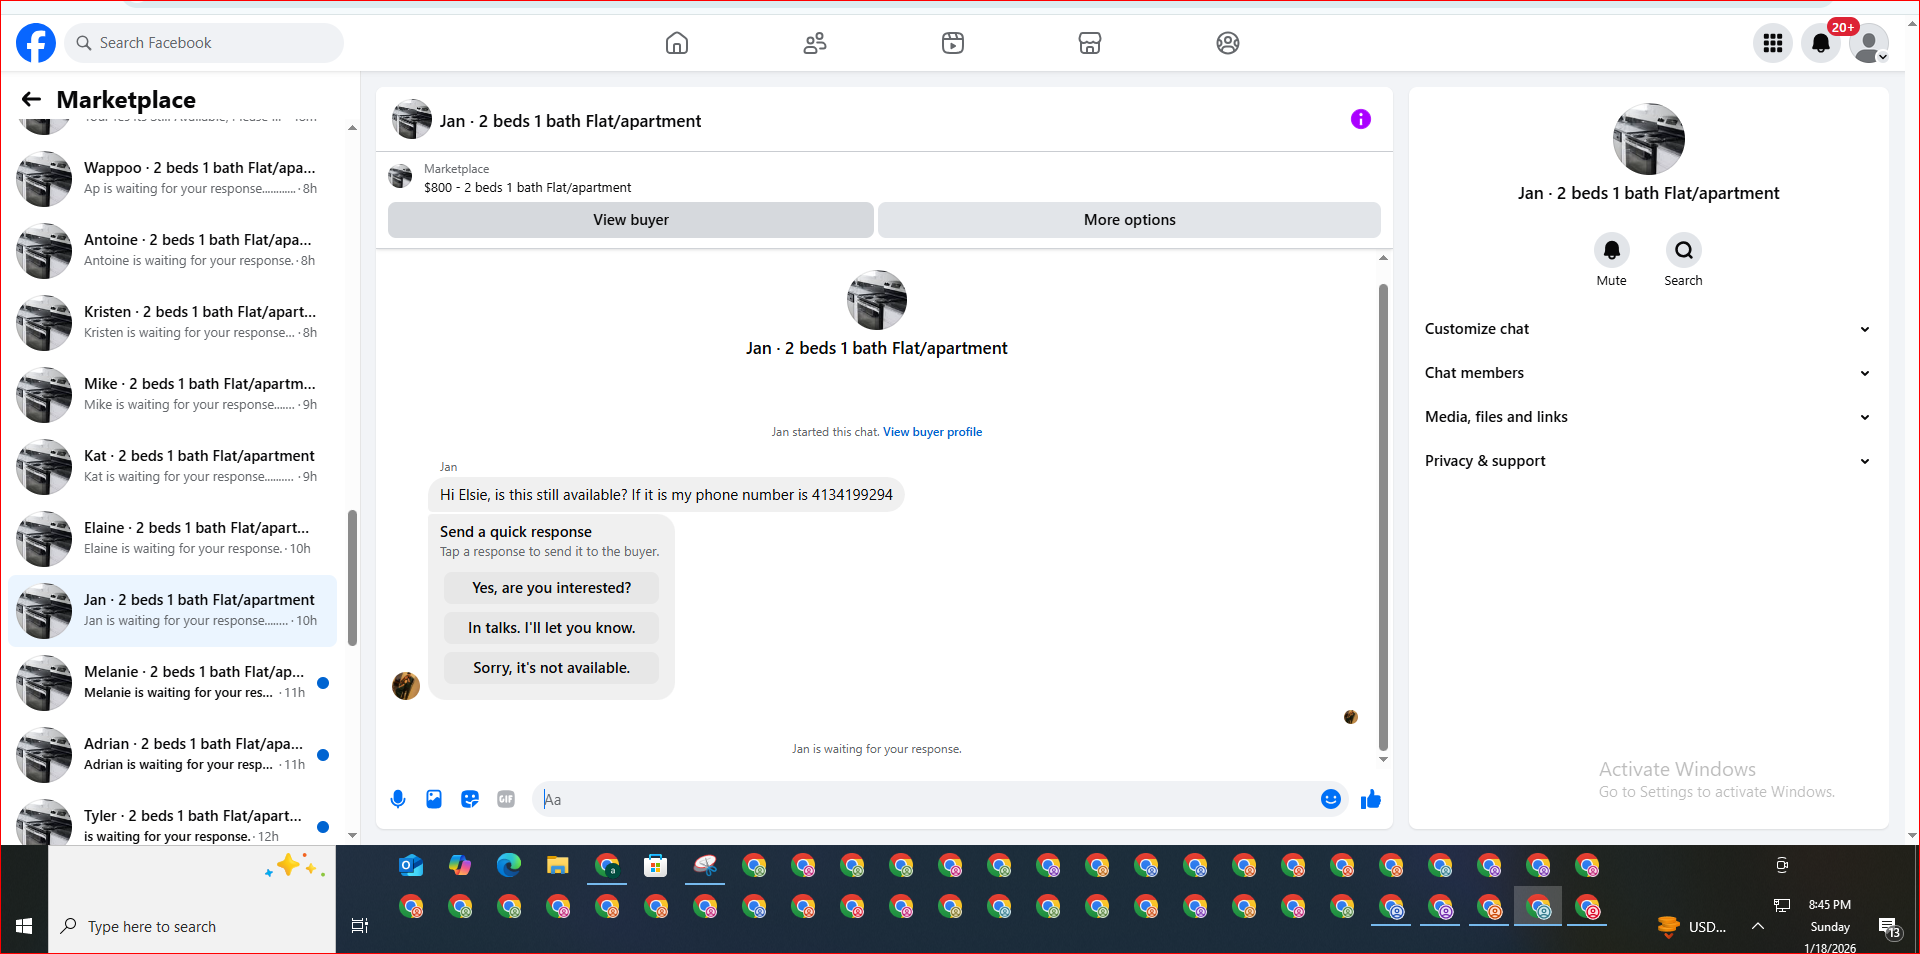The width and height of the screenshot is (1920, 954).
Task: Open Windows Start menu
Action: 24,926
